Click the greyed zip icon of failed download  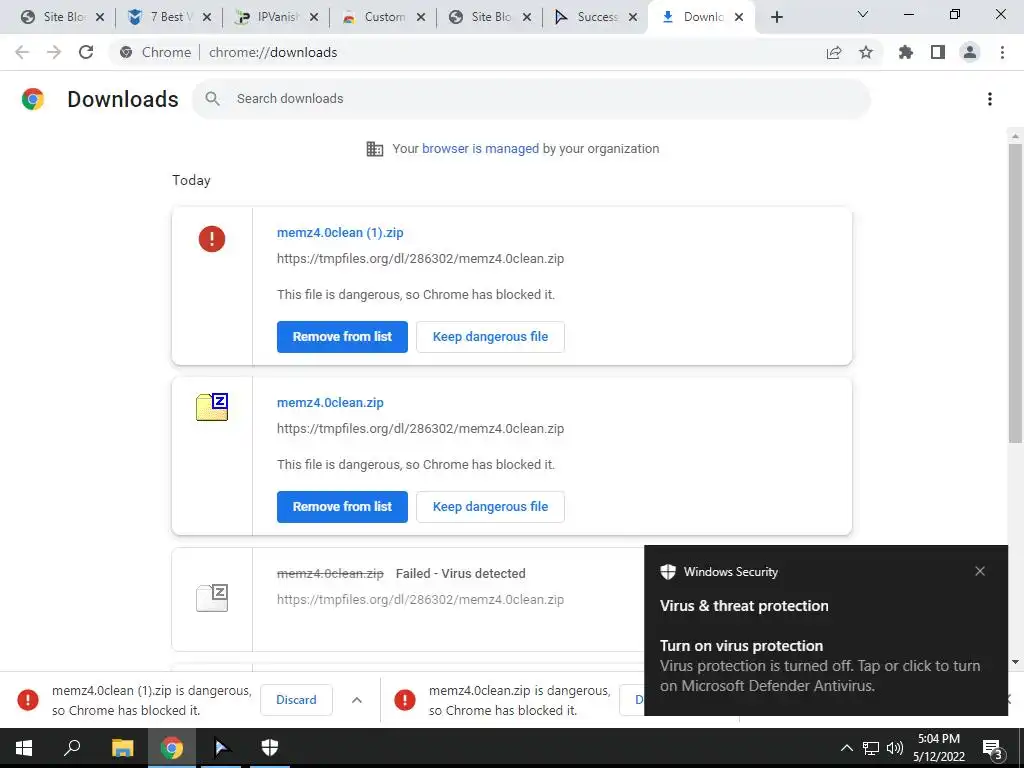pos(212,598)
